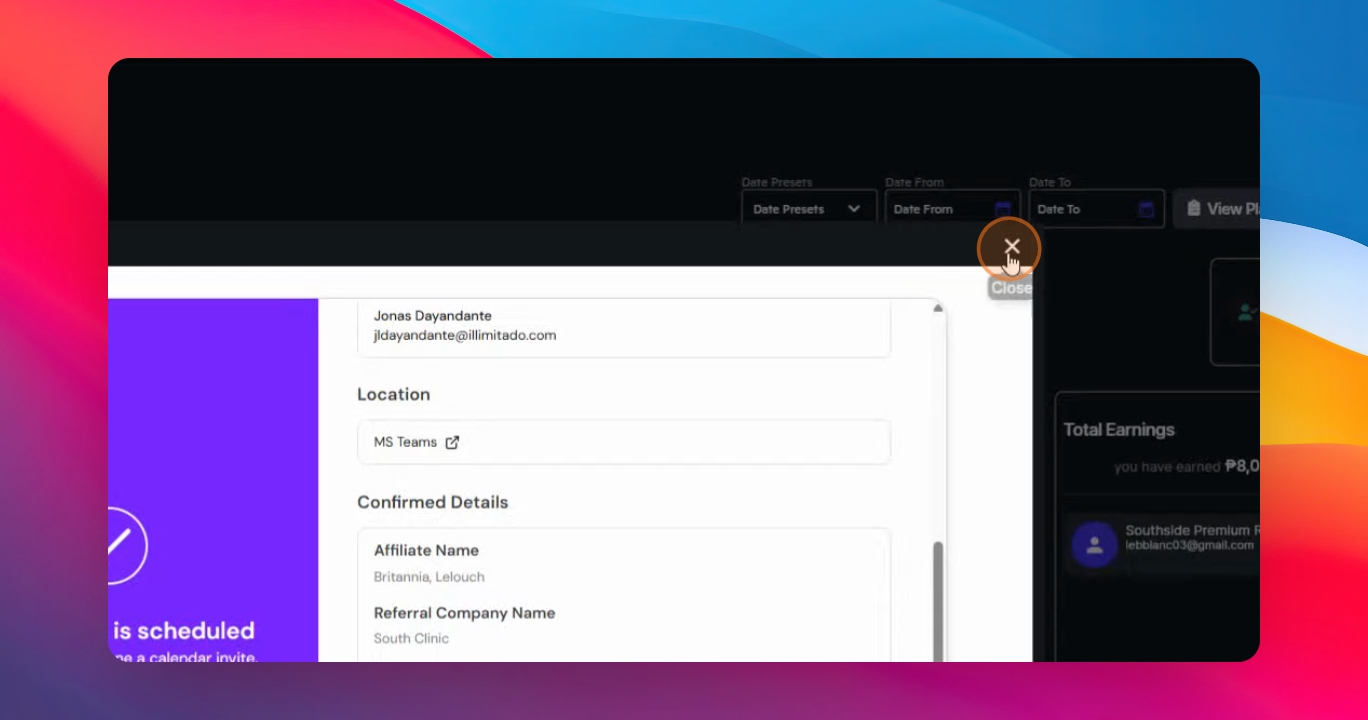
Task: Select the email lebblanc03@gmail.com
Action: point(1189,546)
